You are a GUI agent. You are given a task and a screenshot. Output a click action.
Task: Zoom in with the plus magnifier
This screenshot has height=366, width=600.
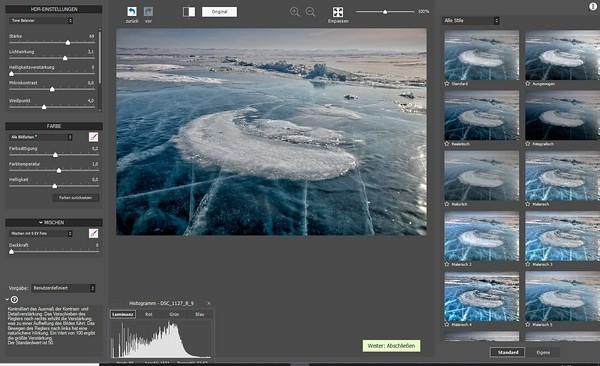295,12
